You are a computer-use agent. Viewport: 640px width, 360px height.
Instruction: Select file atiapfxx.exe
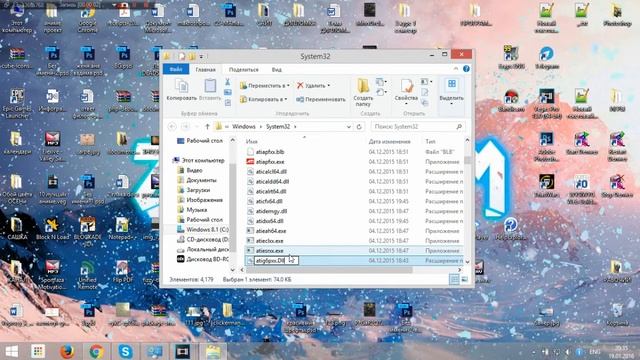click(270, 162)
